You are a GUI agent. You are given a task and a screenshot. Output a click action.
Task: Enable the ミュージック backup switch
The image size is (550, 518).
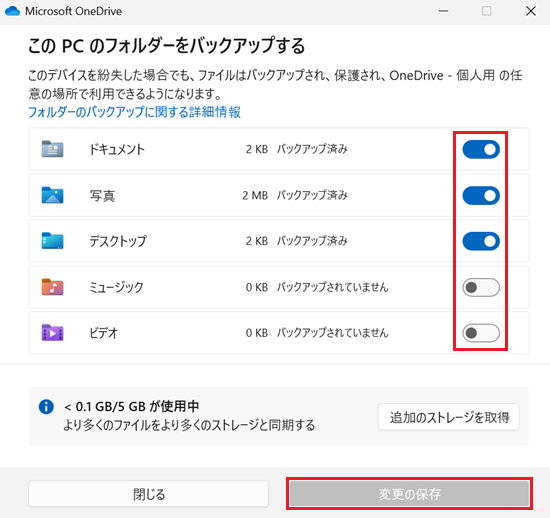point(481,287)
